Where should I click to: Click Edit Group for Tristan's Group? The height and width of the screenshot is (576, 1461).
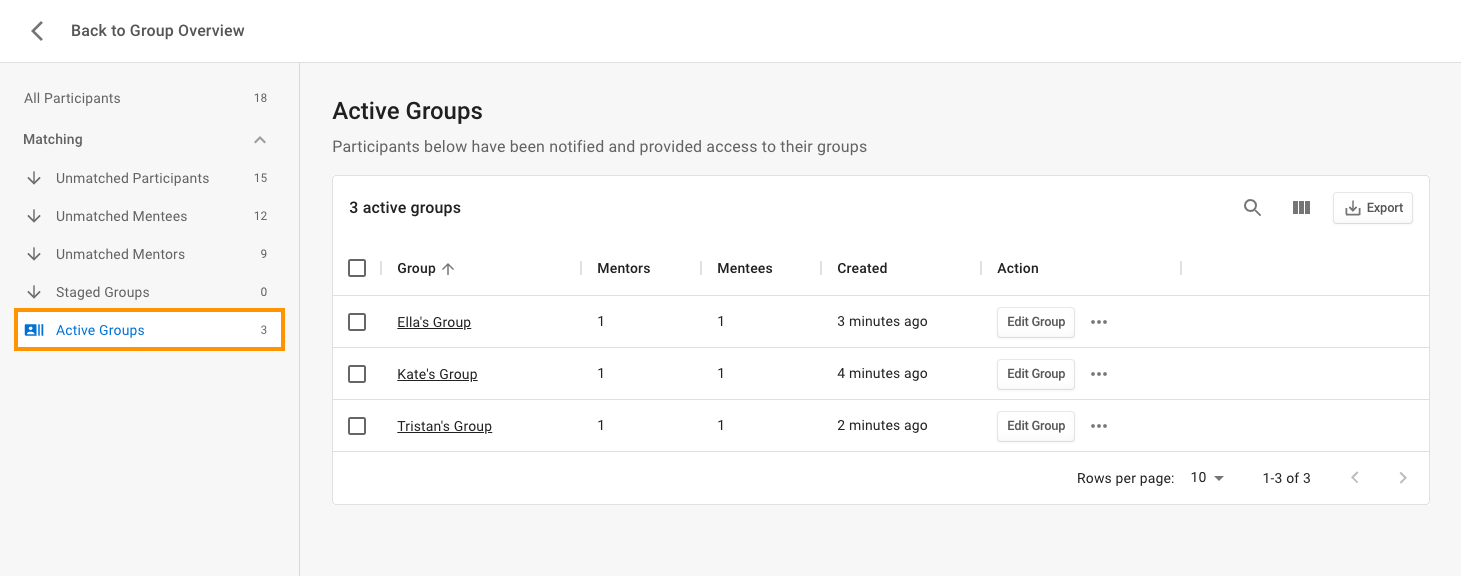[x=1036, y=426]
